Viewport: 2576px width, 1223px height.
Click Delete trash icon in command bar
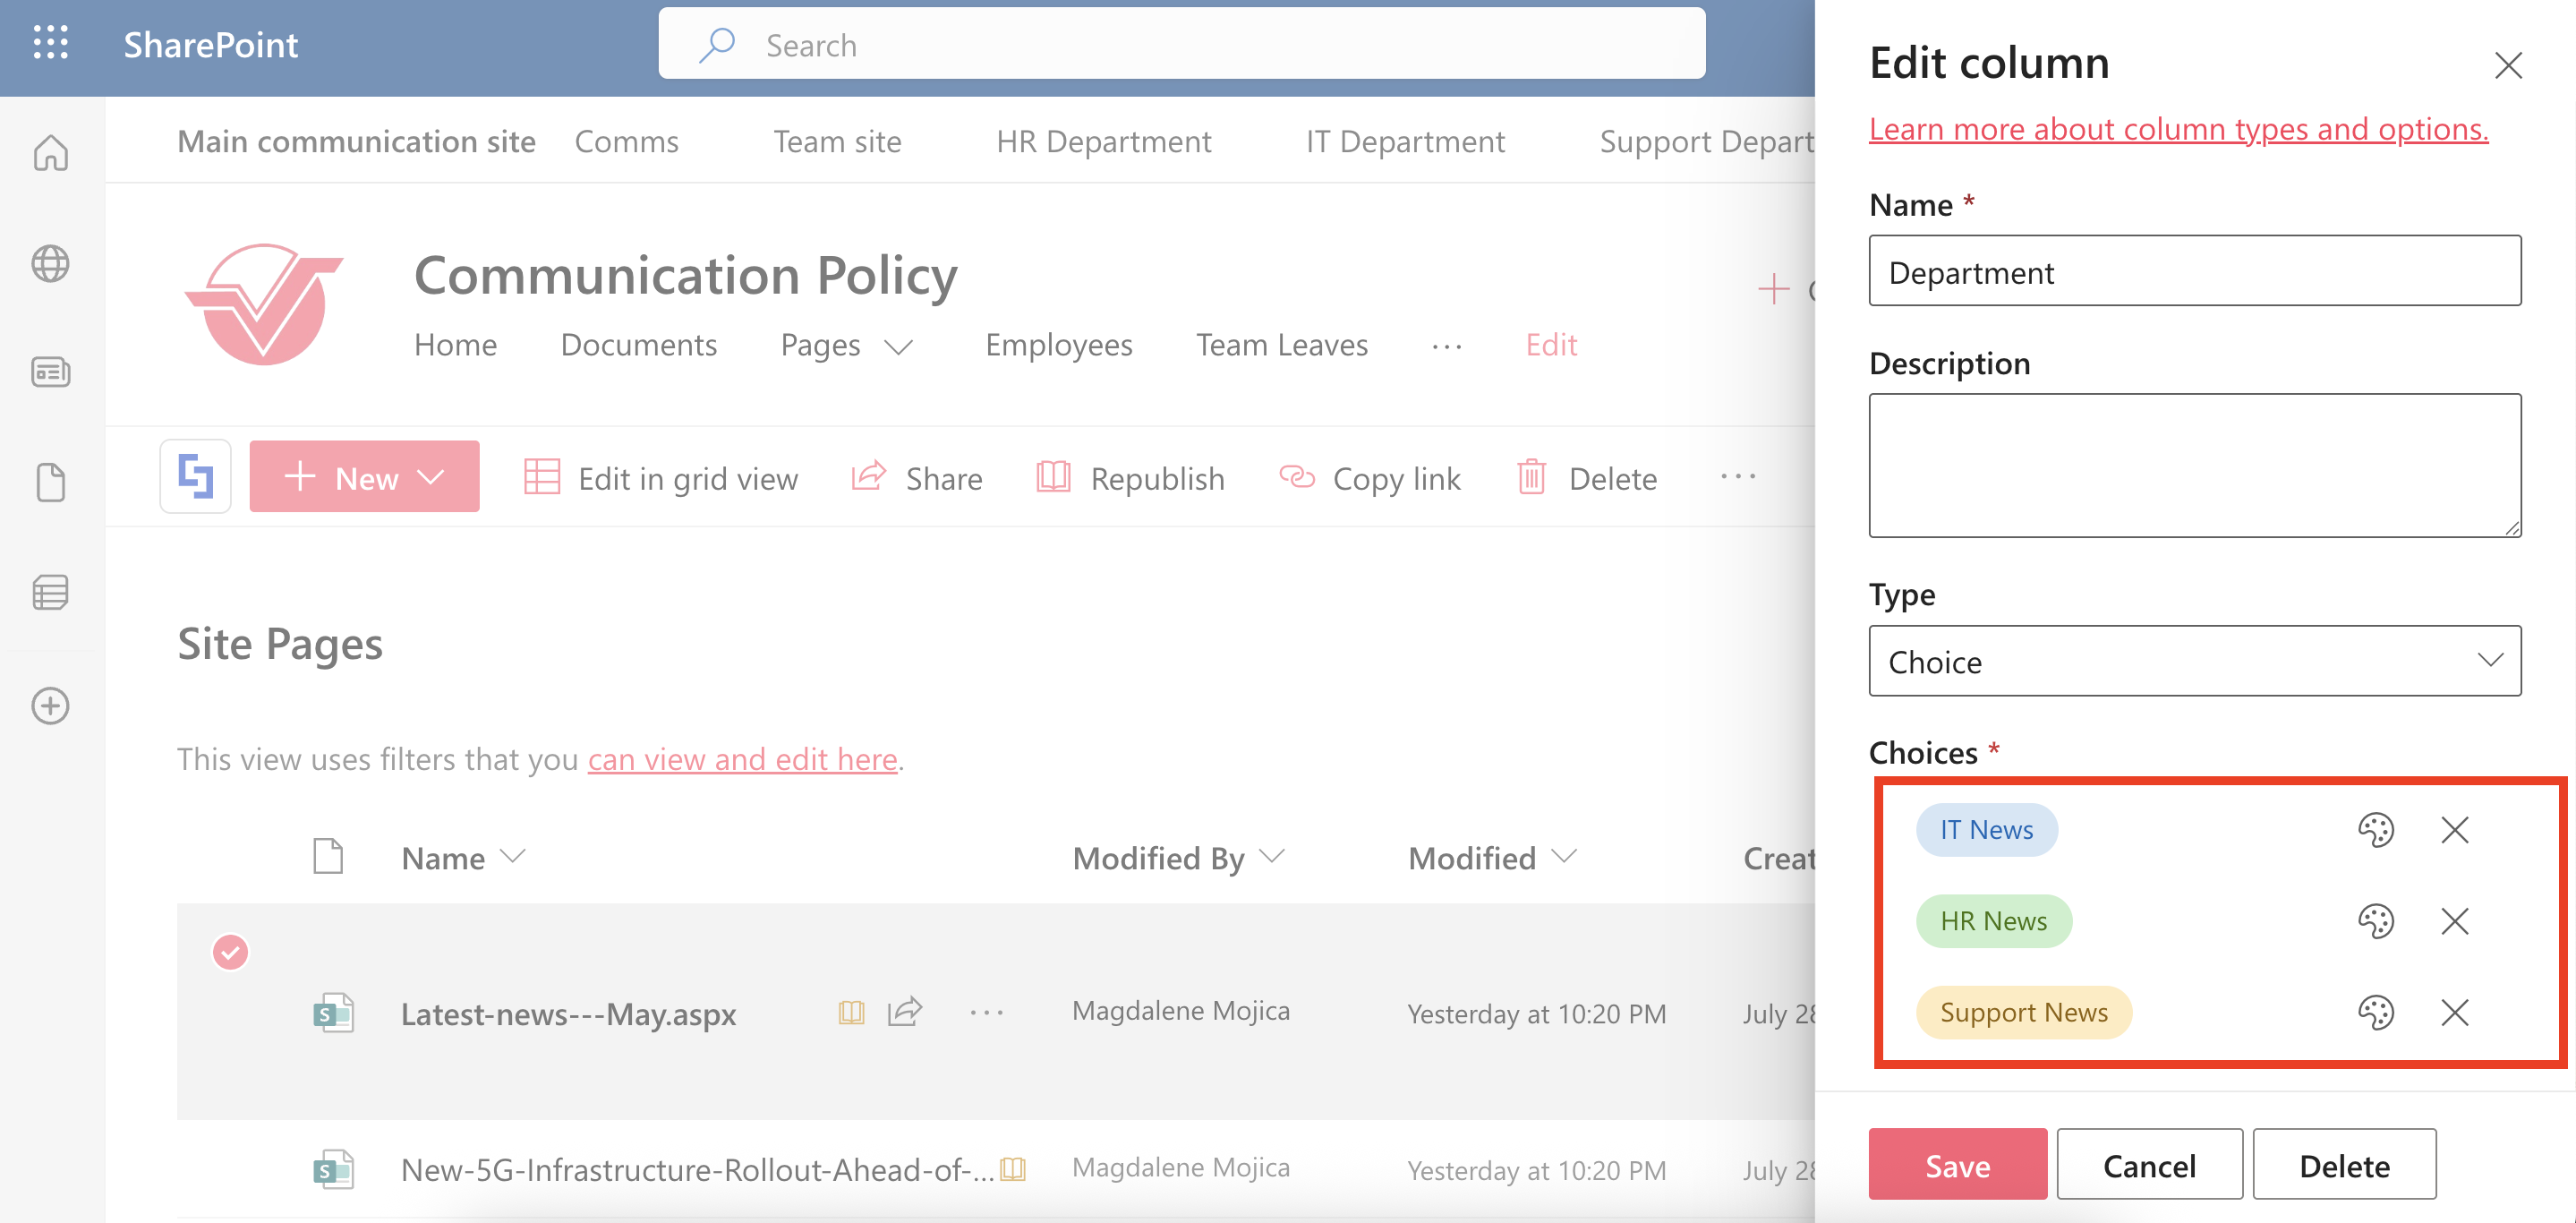(1531, 478)
